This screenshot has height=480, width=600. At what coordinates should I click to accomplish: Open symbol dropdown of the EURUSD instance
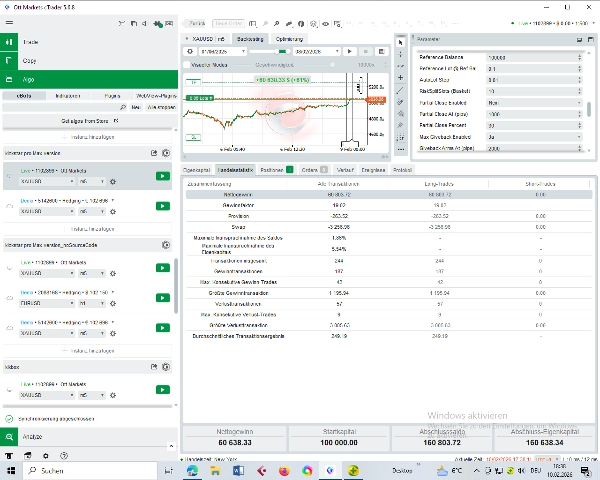pos(47,303)
